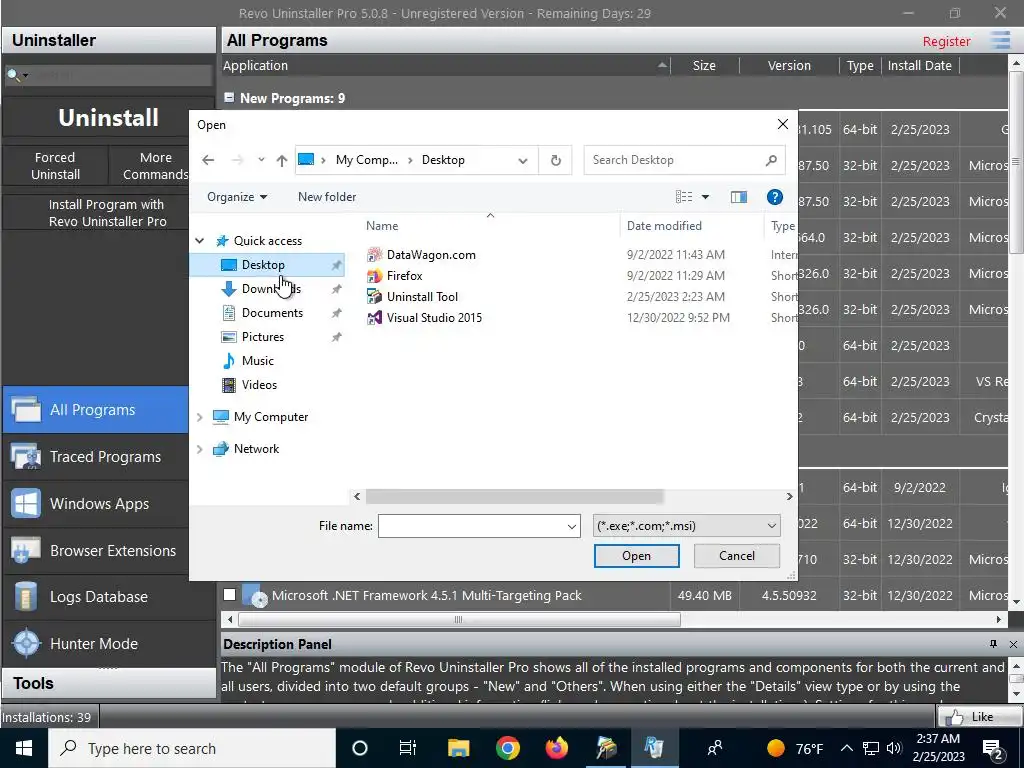Open File Explorer from the taskbar
1024x768 pixels.
pyautogui.click(x=458, y=748)
